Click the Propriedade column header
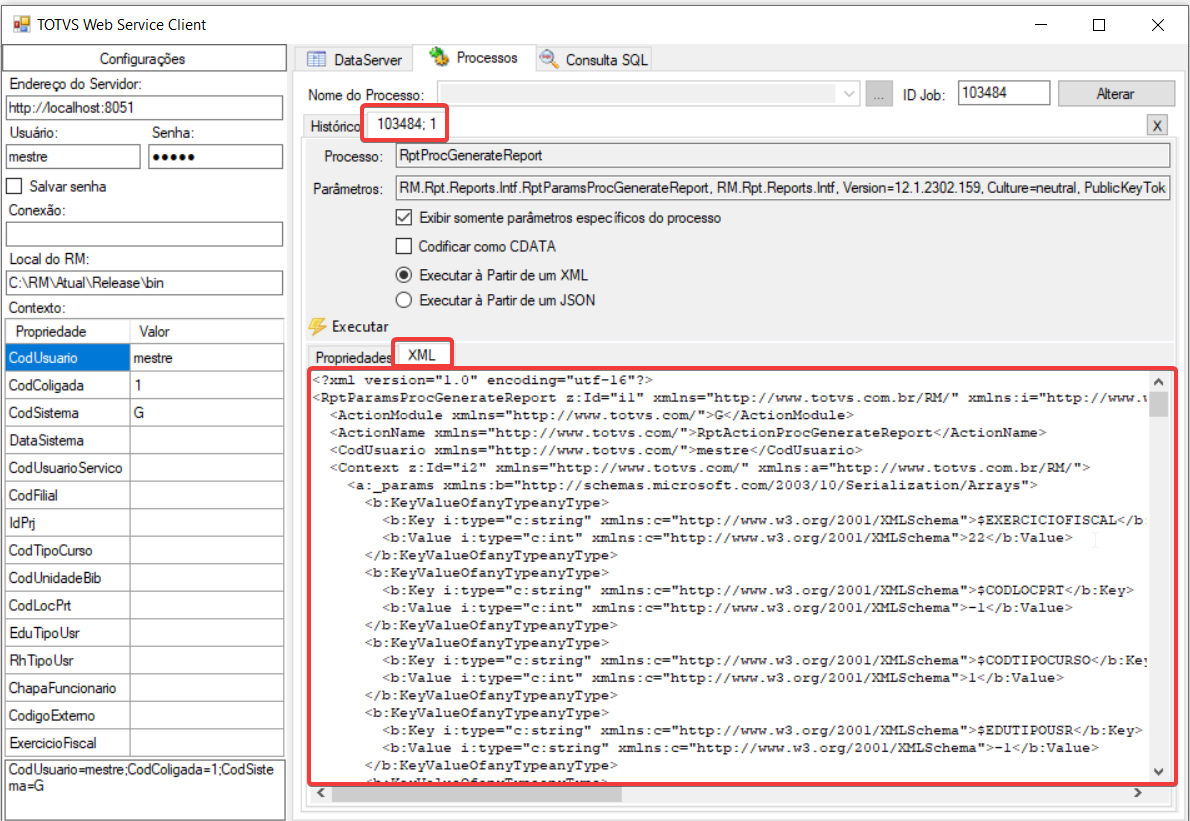1190x821 pixels. [x=68, y=332]
